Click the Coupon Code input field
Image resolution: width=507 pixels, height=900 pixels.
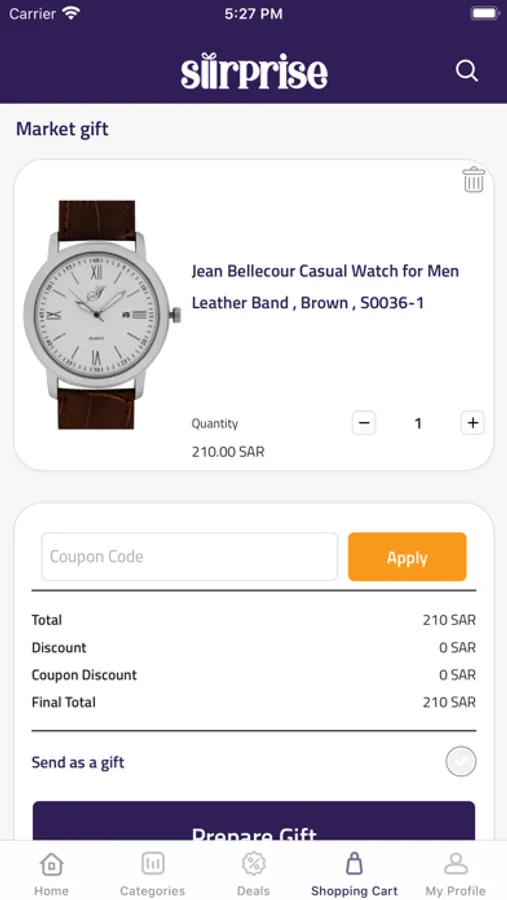[x=189, y=557]
